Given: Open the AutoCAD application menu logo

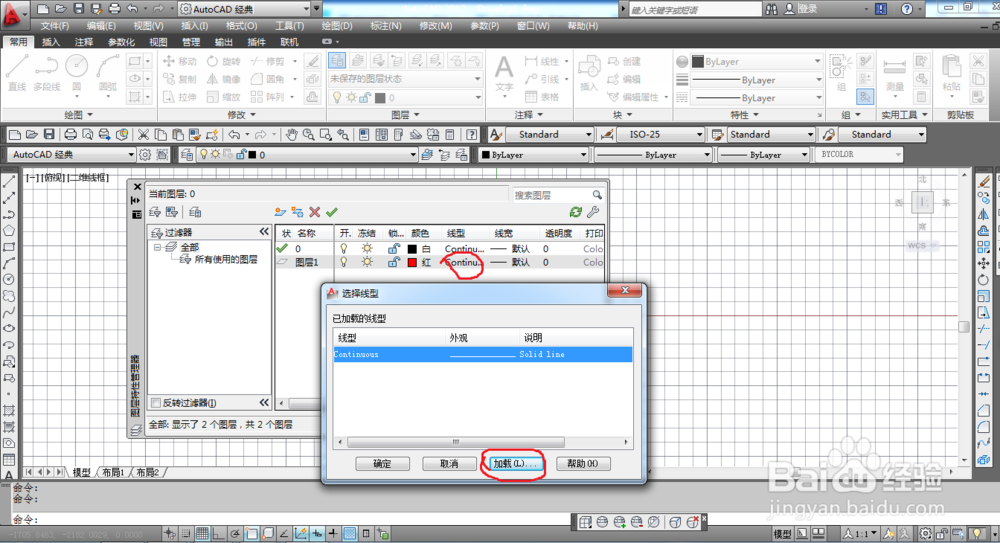Looking at the screenshot, I should coord(11,14).
